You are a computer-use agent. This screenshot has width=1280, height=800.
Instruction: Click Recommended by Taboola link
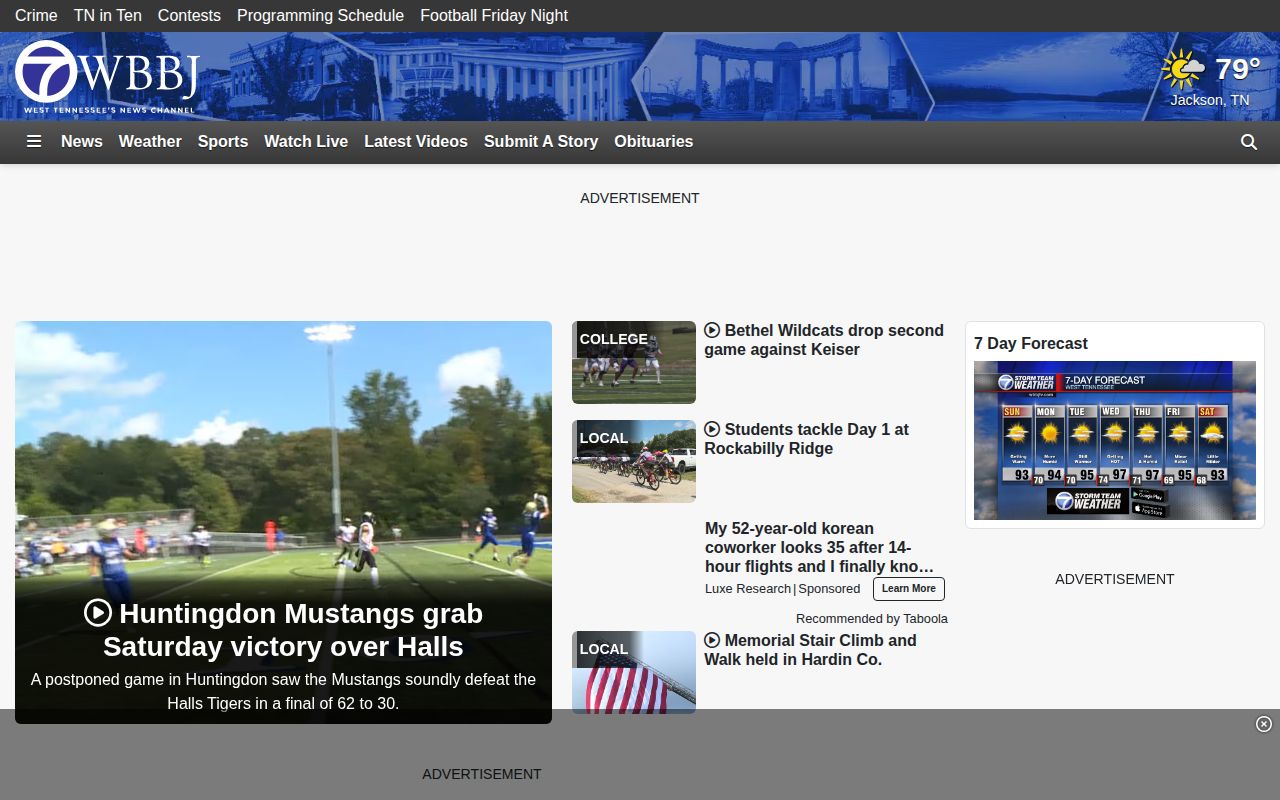click(x=872, y=618)
